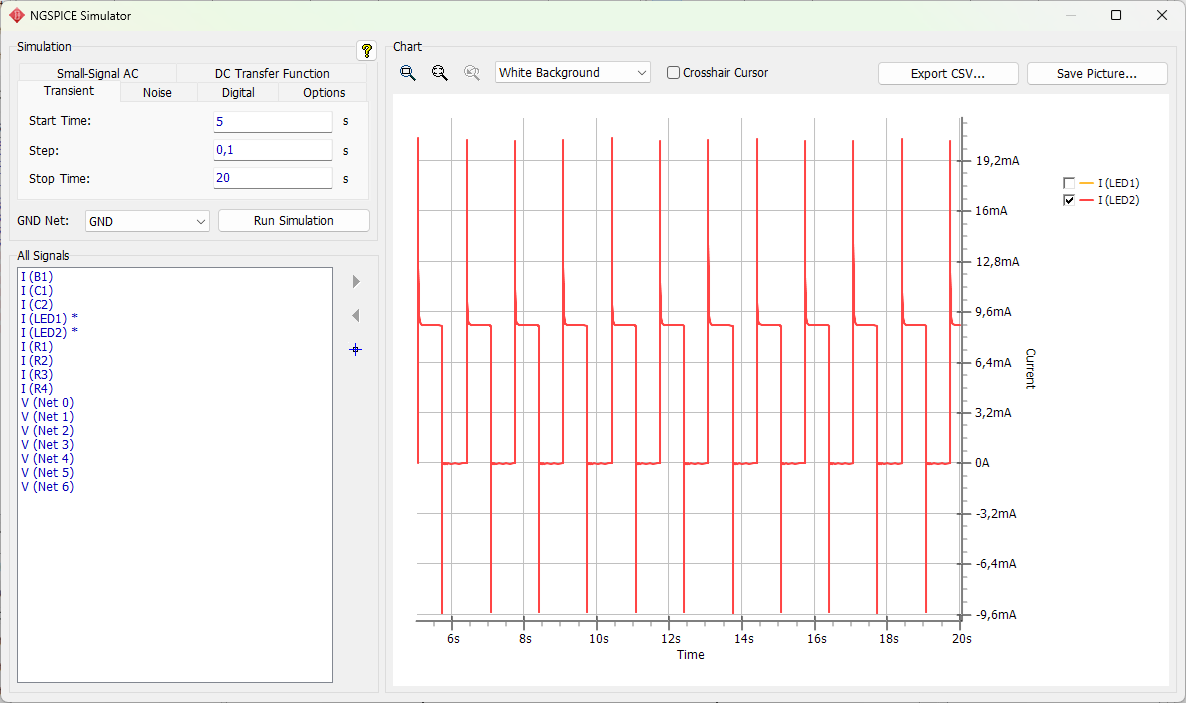The width and height of the screenshot is (1186, 703).
Task: Select V (Net 4) in All Signals
Action: coord(48,459)
